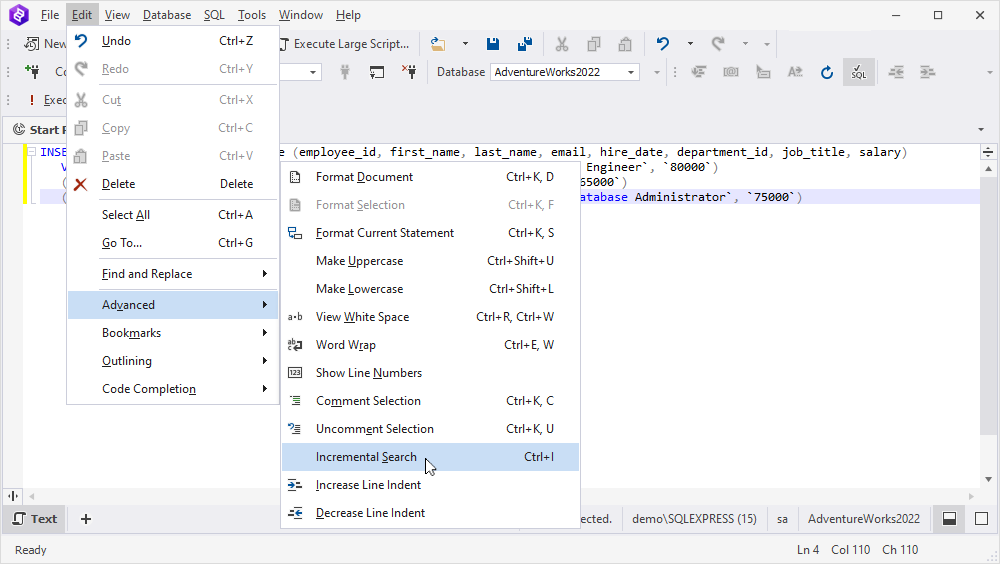
Task: Click the disconnect icon with red X
Action: click(x=409, y=71)
